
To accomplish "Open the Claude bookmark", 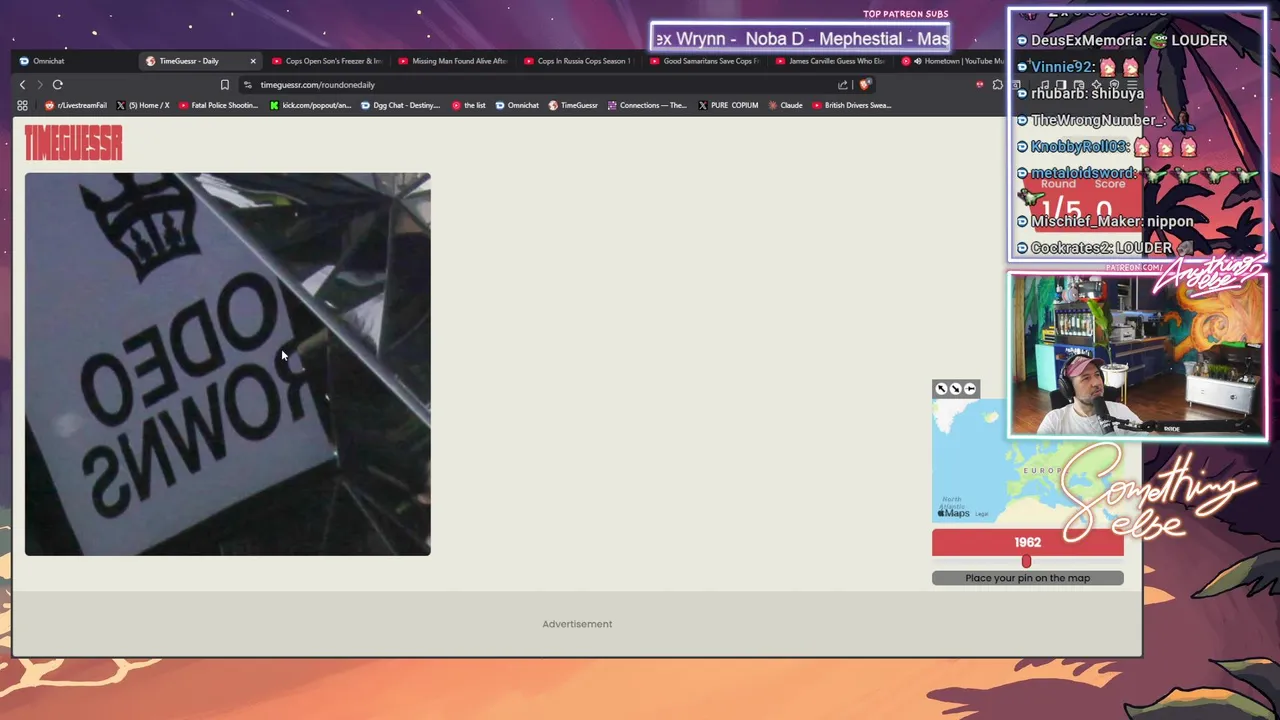I will (x=785, y=105).
